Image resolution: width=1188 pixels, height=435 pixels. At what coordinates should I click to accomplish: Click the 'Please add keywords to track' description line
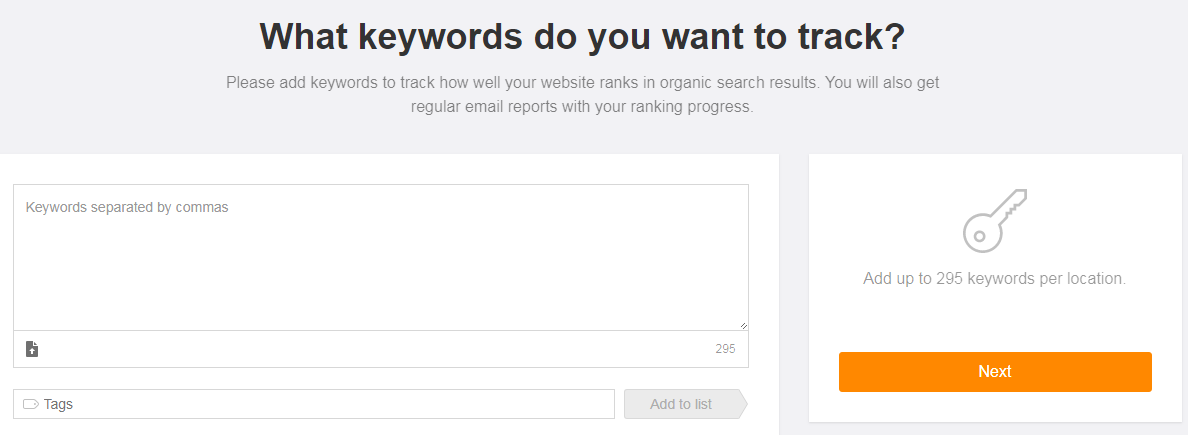582,82
